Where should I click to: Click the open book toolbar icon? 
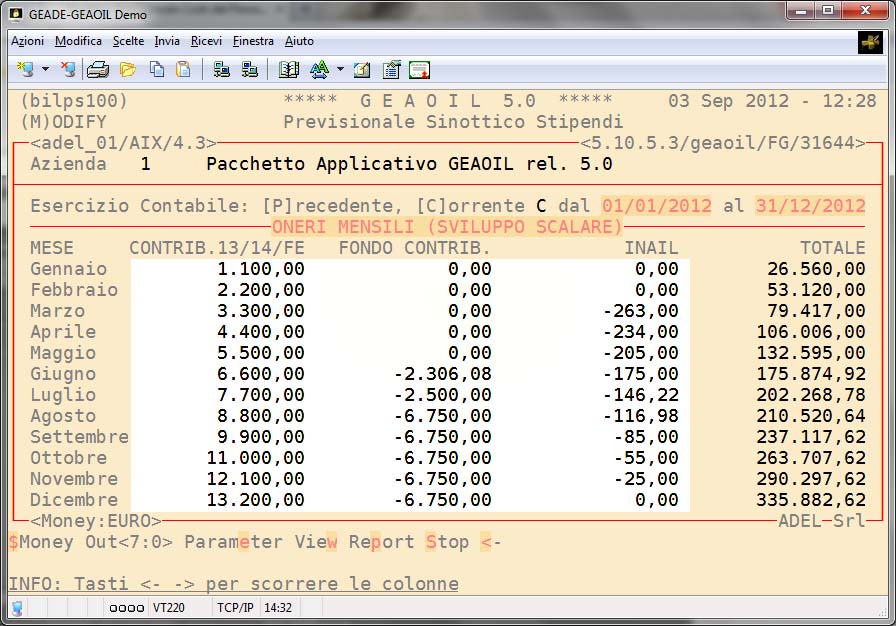(x=289, y=70)
